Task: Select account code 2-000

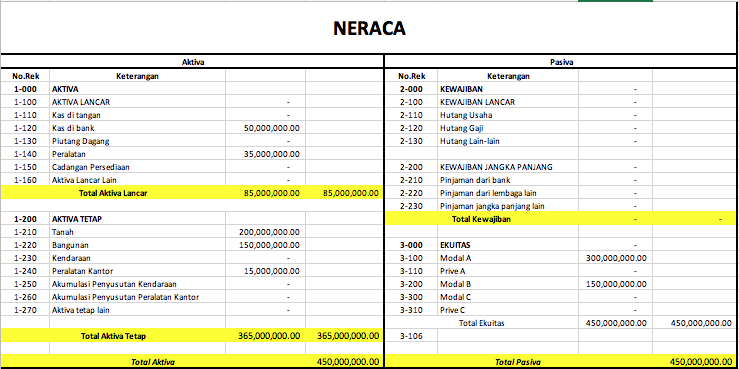Action: point(410,89)
